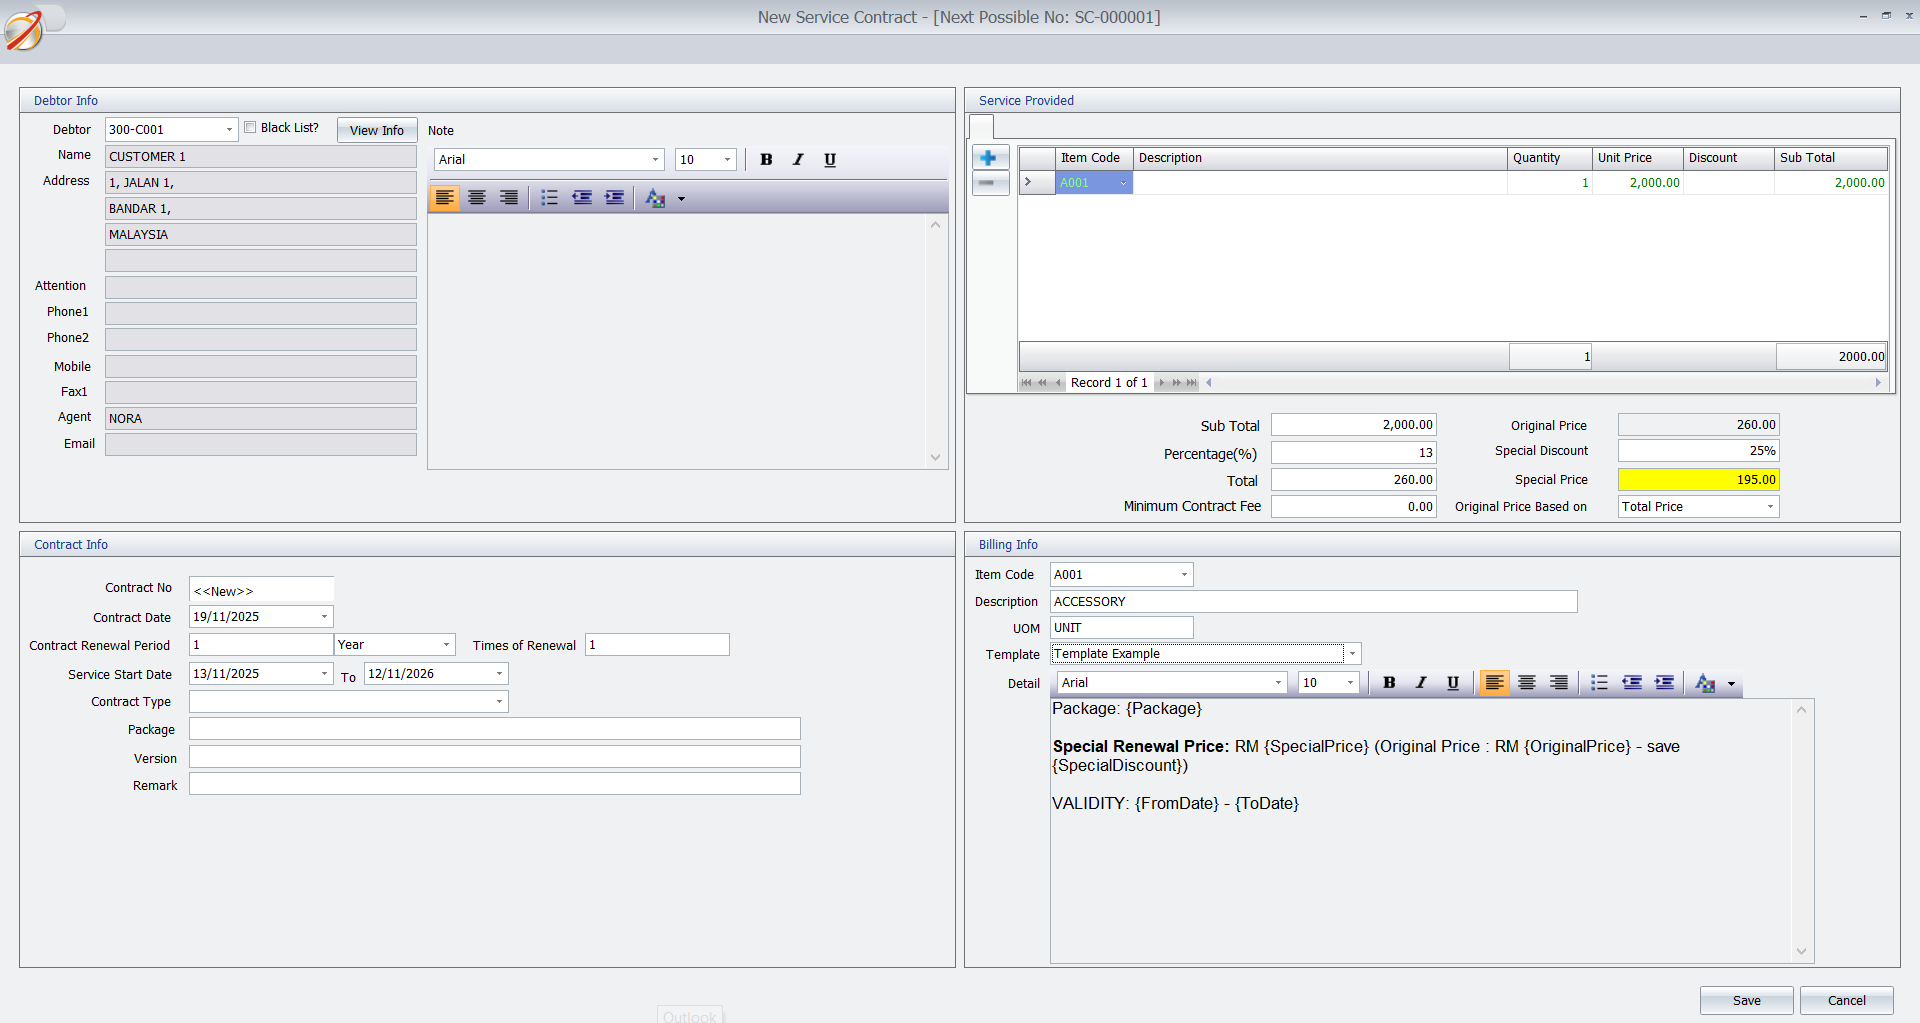Underline text in the Note editor
This screenshot has height=1023, width=1920.
coord(830,159)
